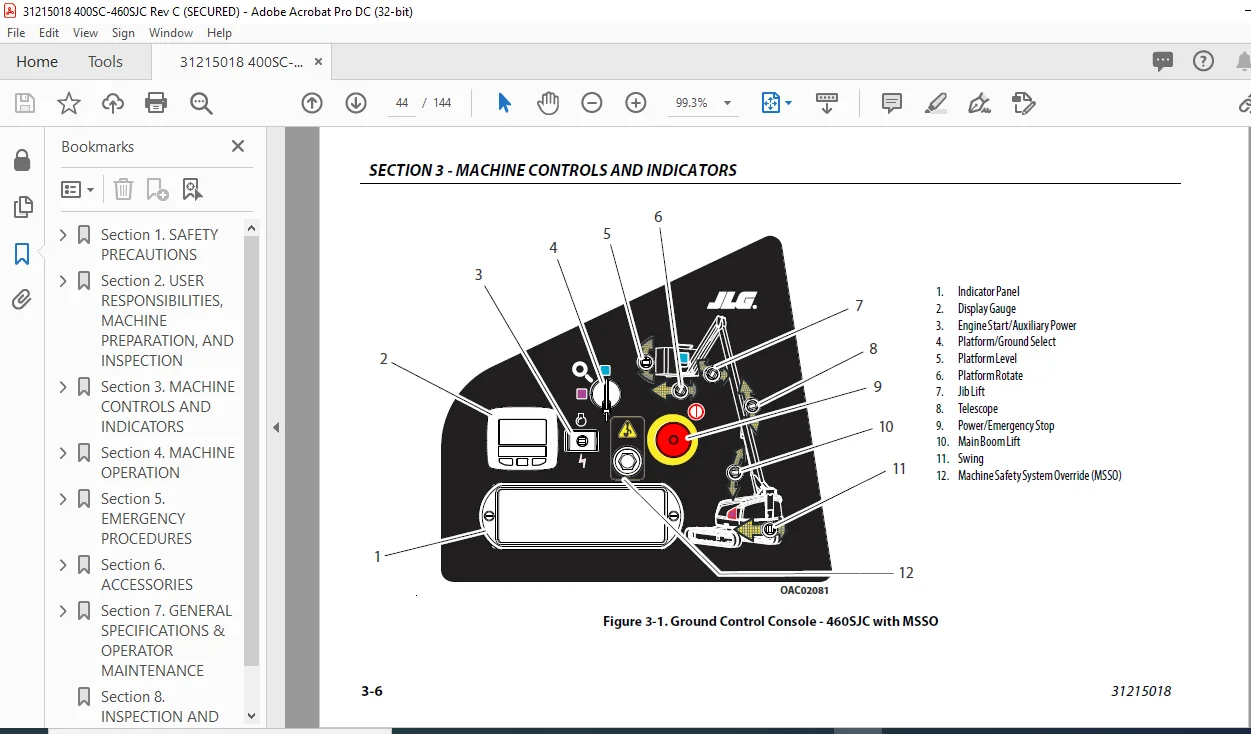Open bookmarks options menu dropdown
Viewport: 1251px width, 734px height.
[77, 189]
